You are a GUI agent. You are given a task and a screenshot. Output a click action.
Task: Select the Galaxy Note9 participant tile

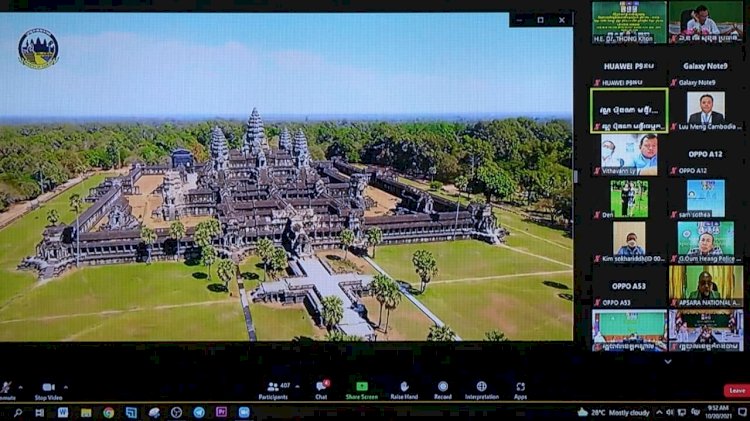(706, 66)
